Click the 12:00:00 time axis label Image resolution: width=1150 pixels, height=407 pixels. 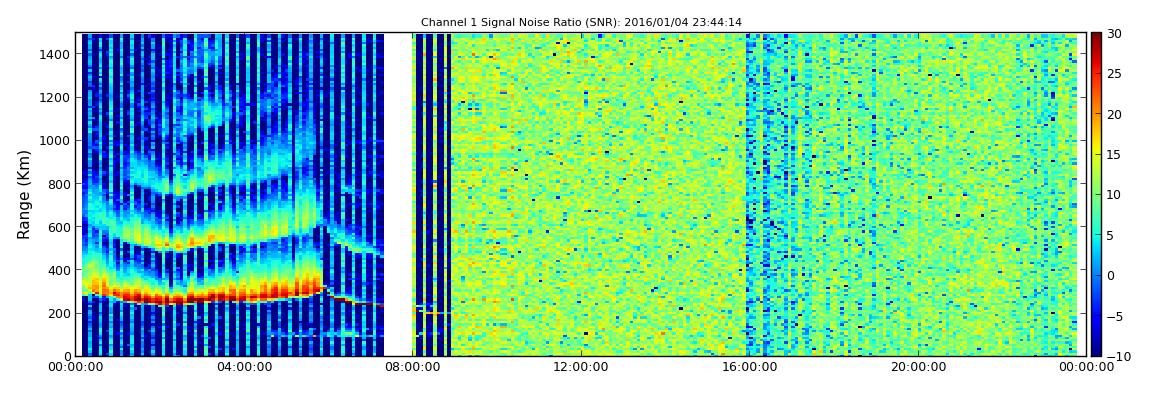[579, 366]
